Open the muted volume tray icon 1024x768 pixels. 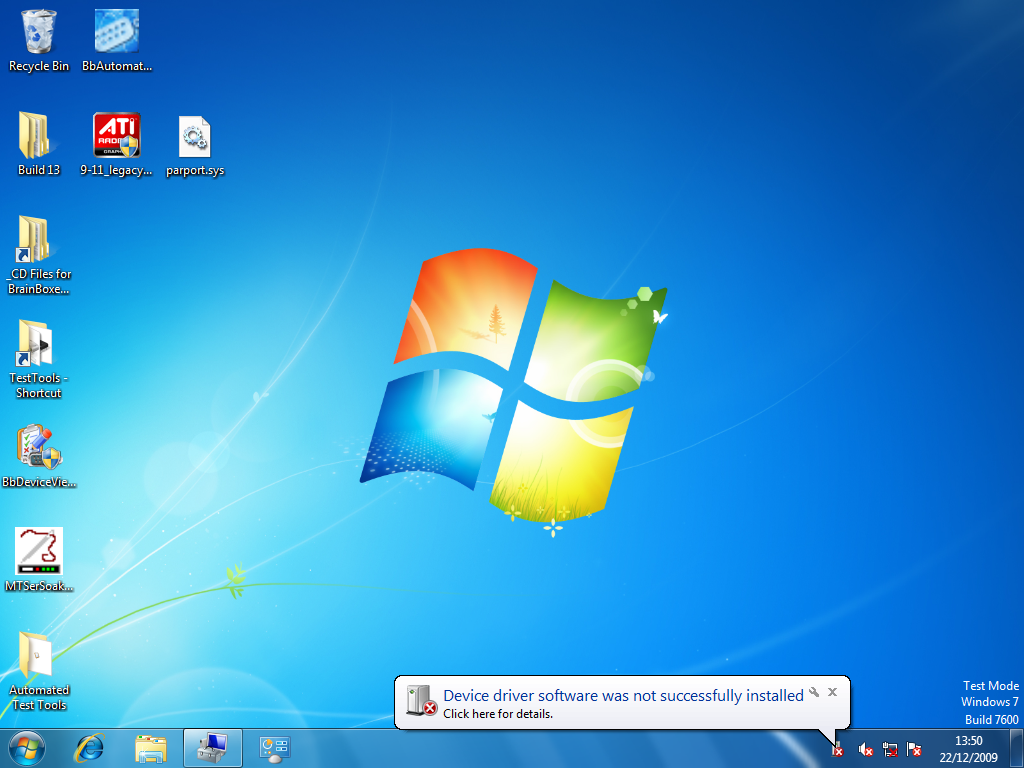click(864, 749)
